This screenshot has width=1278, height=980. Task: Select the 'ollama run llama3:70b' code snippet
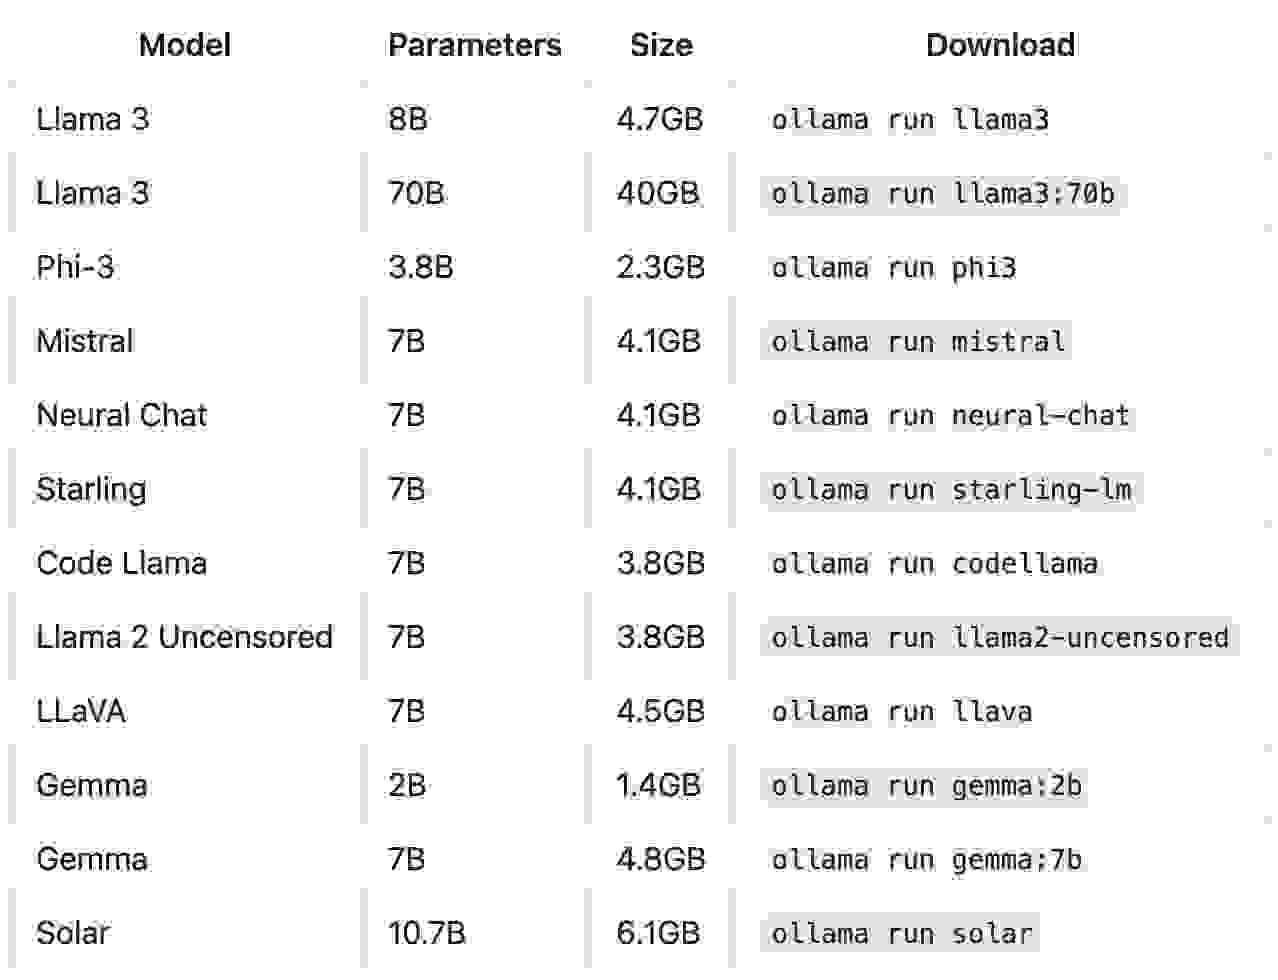(x=942, y=194)
